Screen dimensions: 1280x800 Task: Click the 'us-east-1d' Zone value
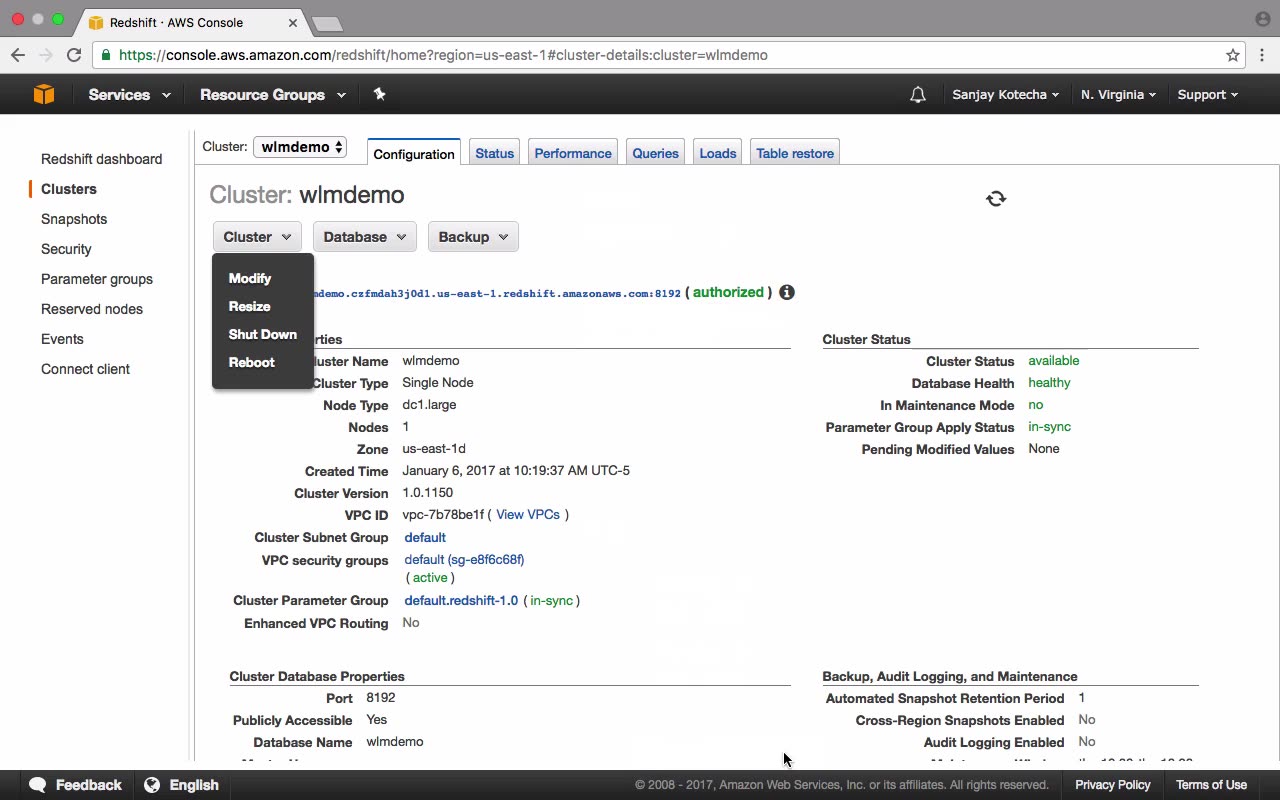(x=434, y=449)
